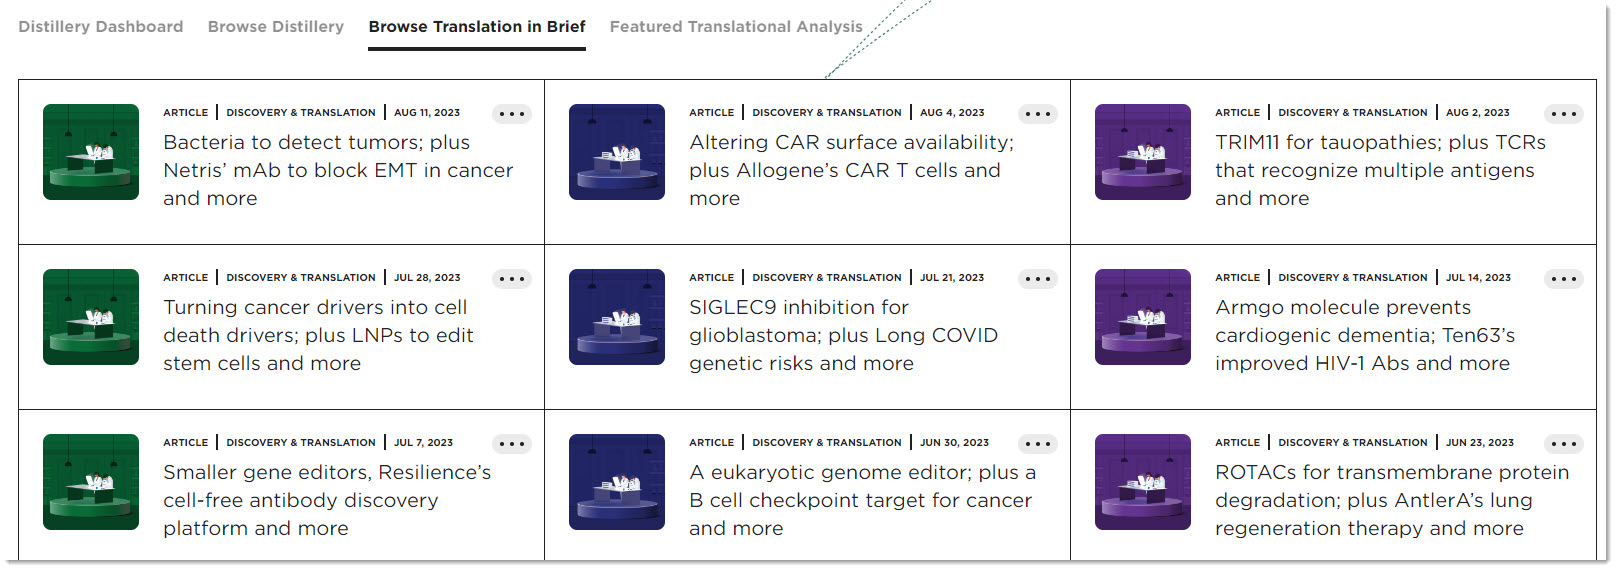Screen dimensions: 1616x570
Task: Click the blue thumbnail for the Jul 21 article
Action: click(x=617, y=317)
